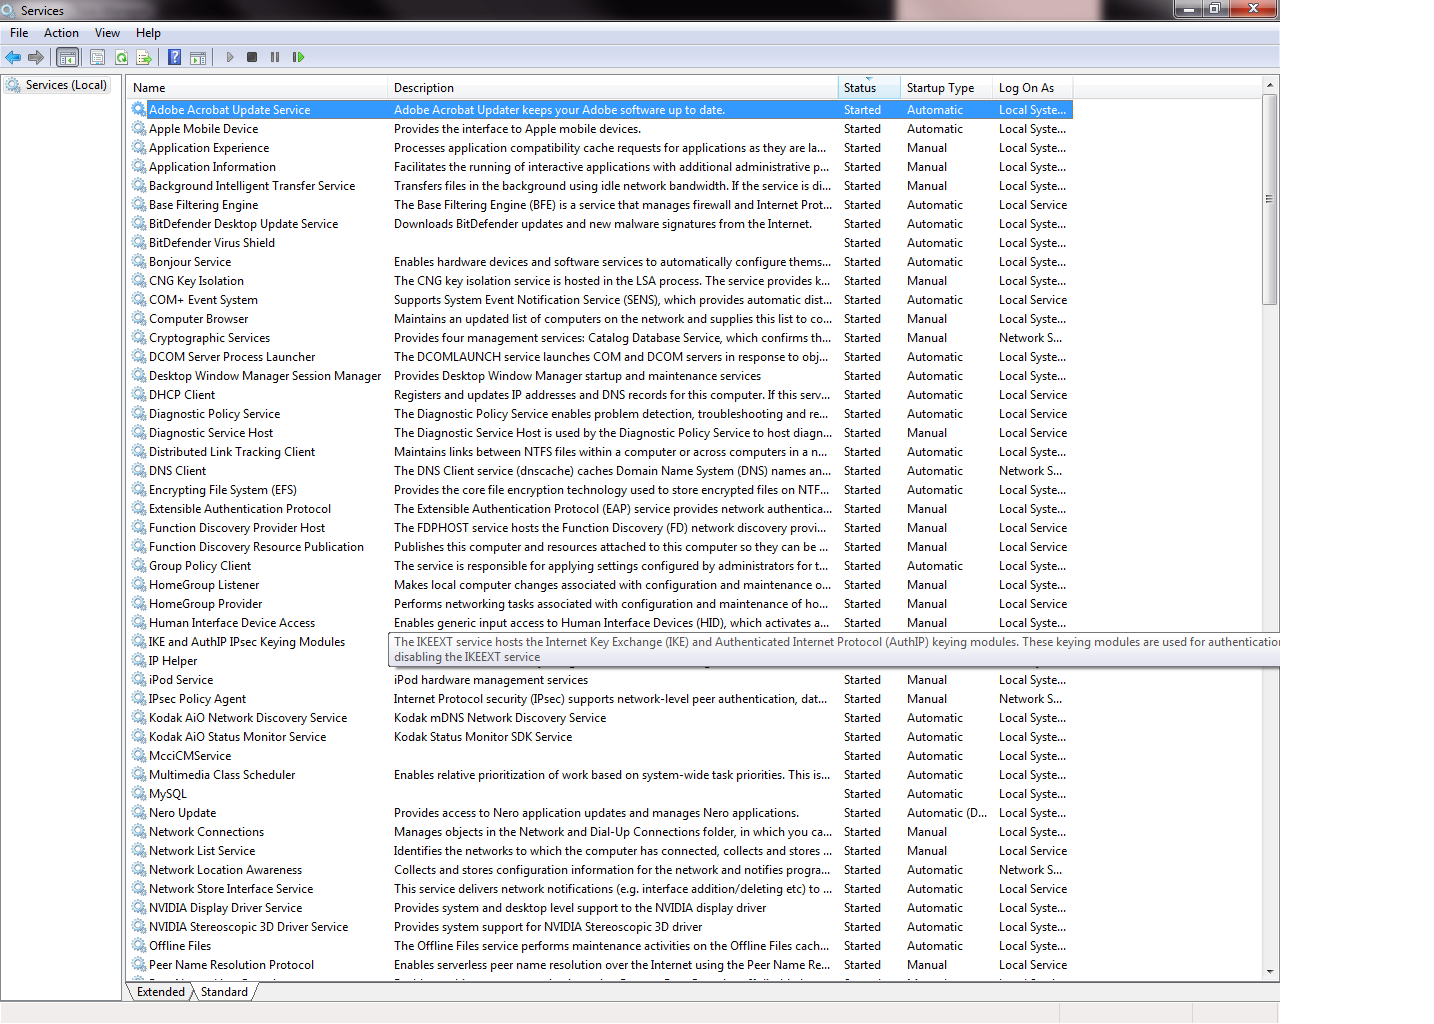The width and height of the screenshot is (1434, 1024).
Task: Select Adobe Acrobat Update Service row
Action: [x=600, y=110]
